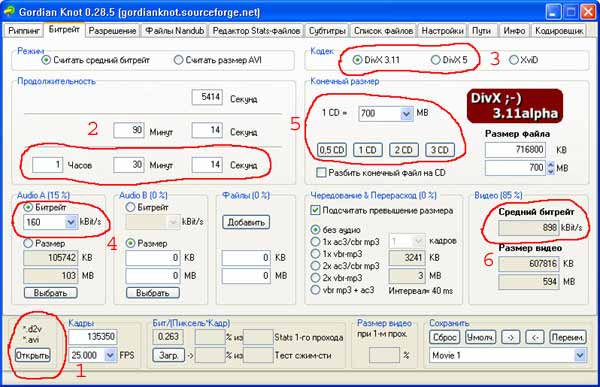Viewport: 600px width, 387px height.
Task: Click the 2 CD size button
Action: [404, 150]
